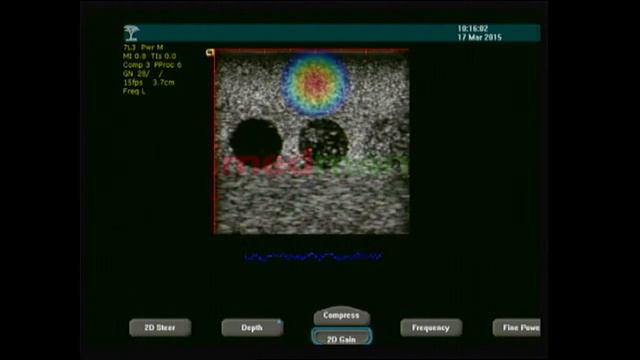
Task: Select the highlighted 2D Gain control
Action: 342,337
